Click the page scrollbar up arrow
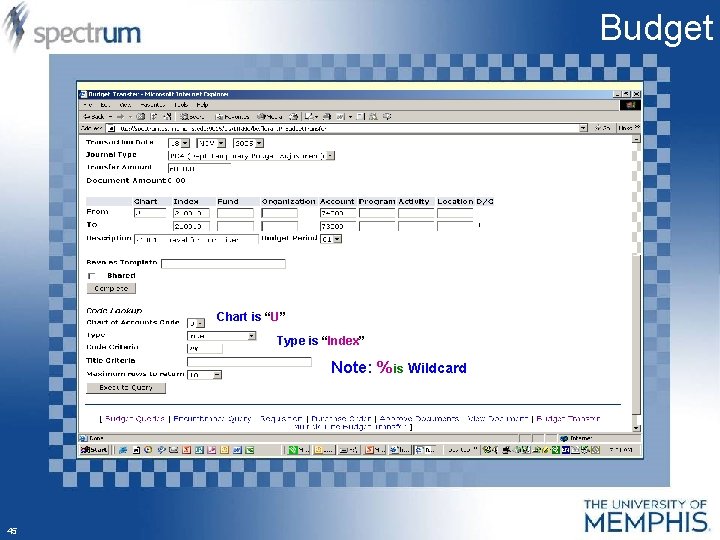Viewport: 720px width, 540px height. (x=636, y=139)
